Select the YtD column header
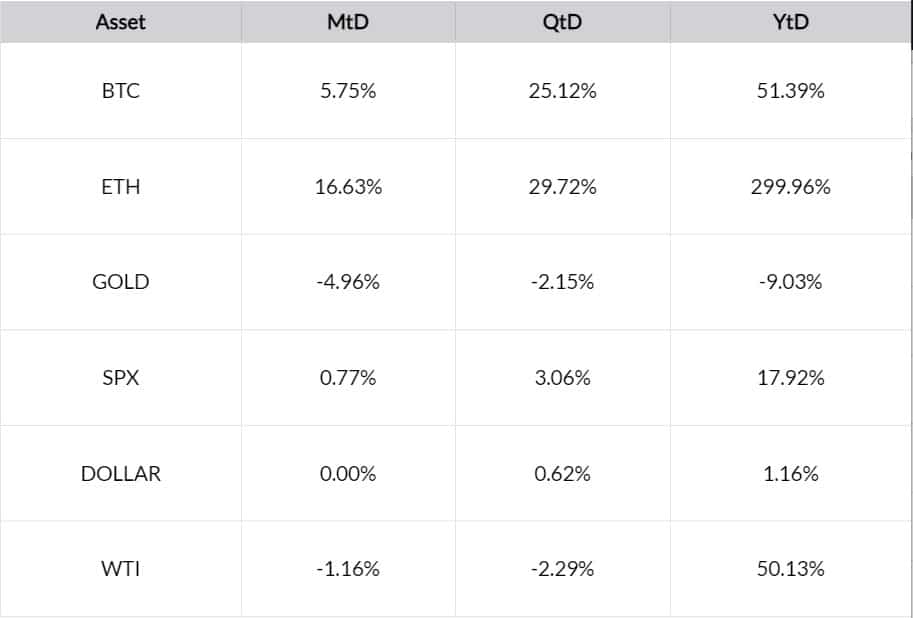Viewport: 913px width, 618px height. coord(790,22)
